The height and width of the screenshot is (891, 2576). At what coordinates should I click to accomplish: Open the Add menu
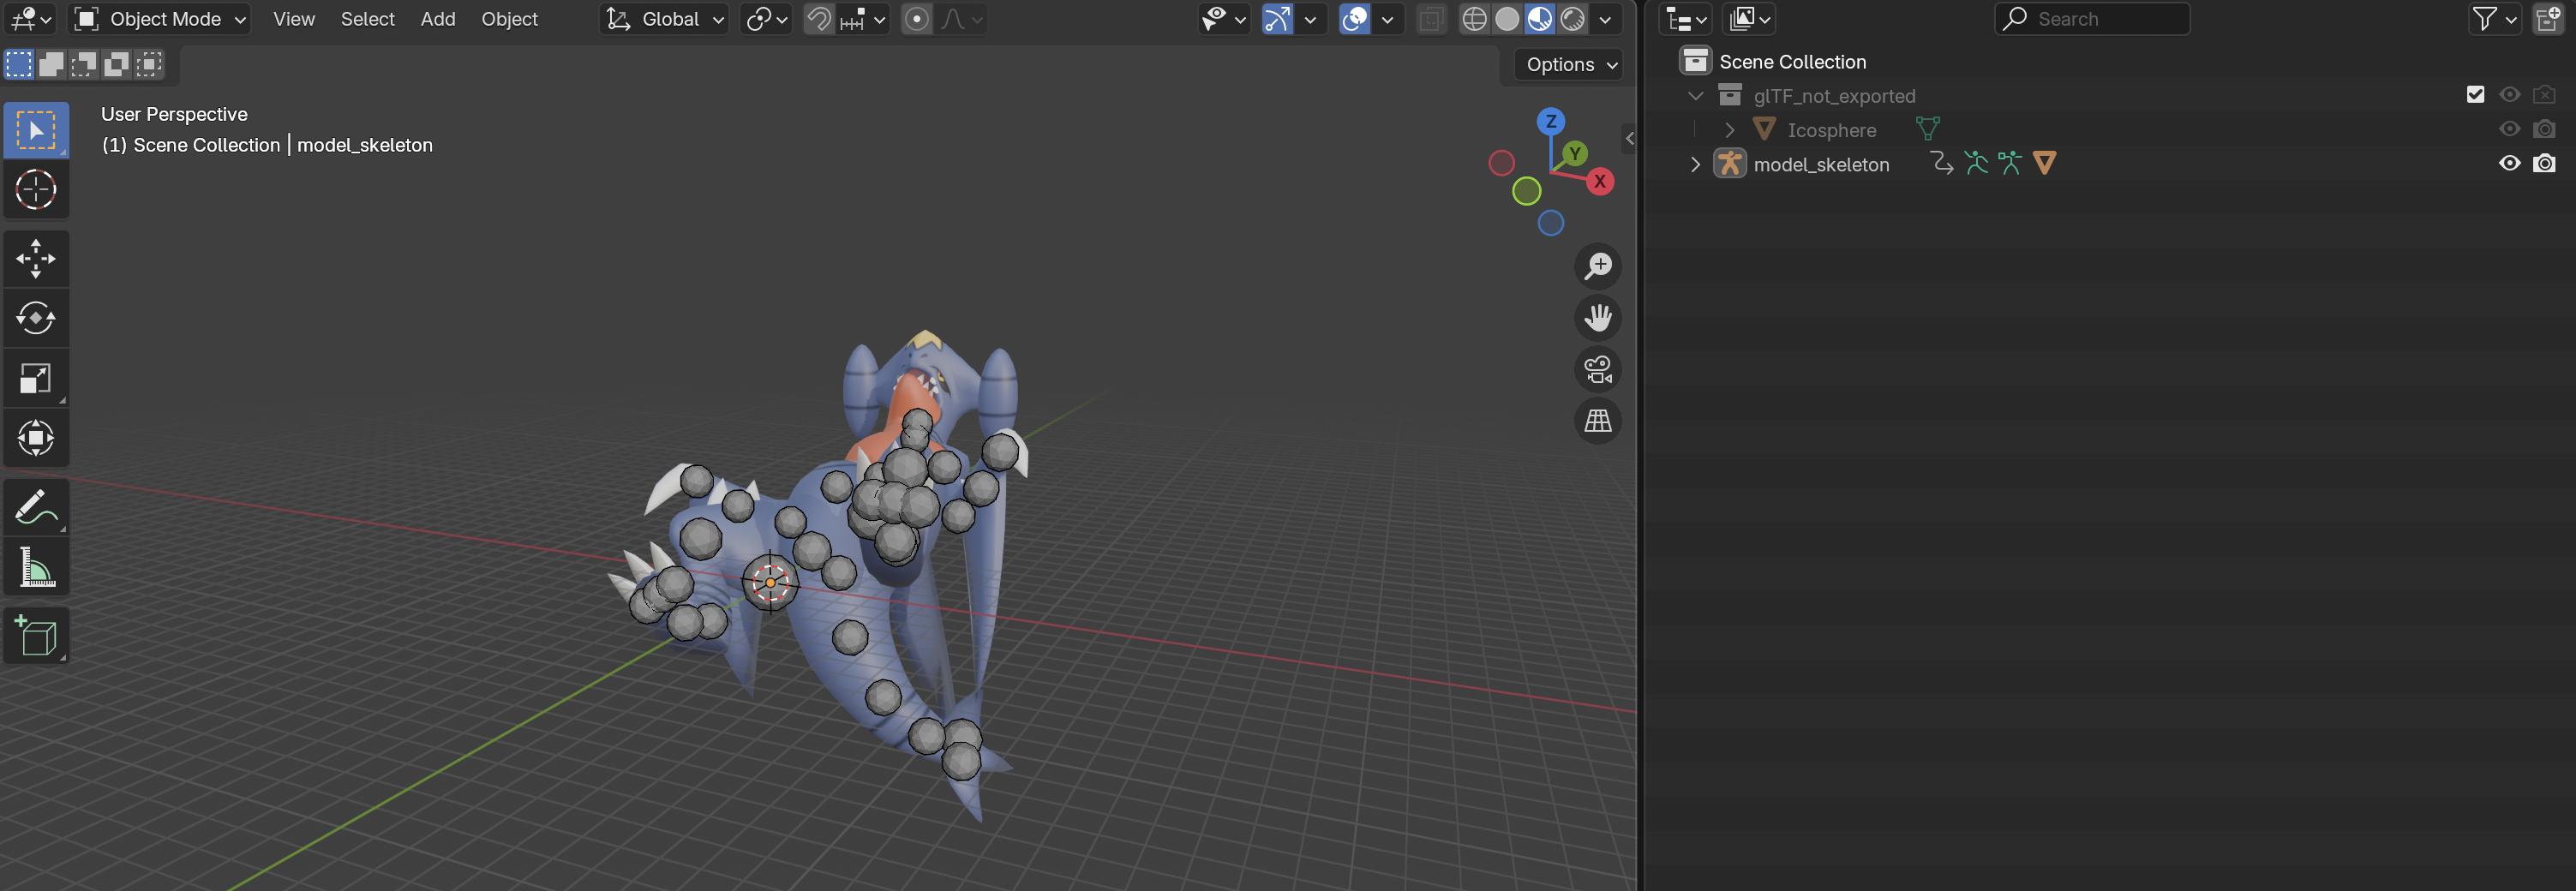(438, 19)
